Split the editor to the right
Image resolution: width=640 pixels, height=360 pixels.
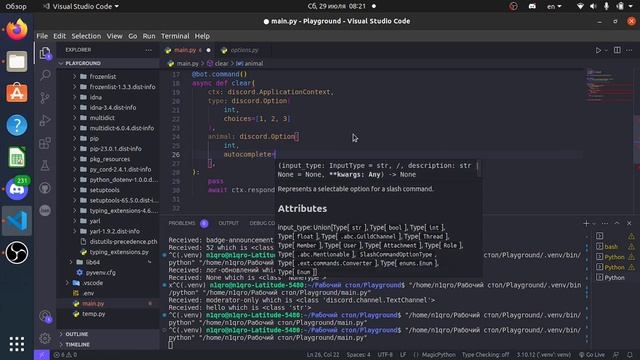coord(617,50)
